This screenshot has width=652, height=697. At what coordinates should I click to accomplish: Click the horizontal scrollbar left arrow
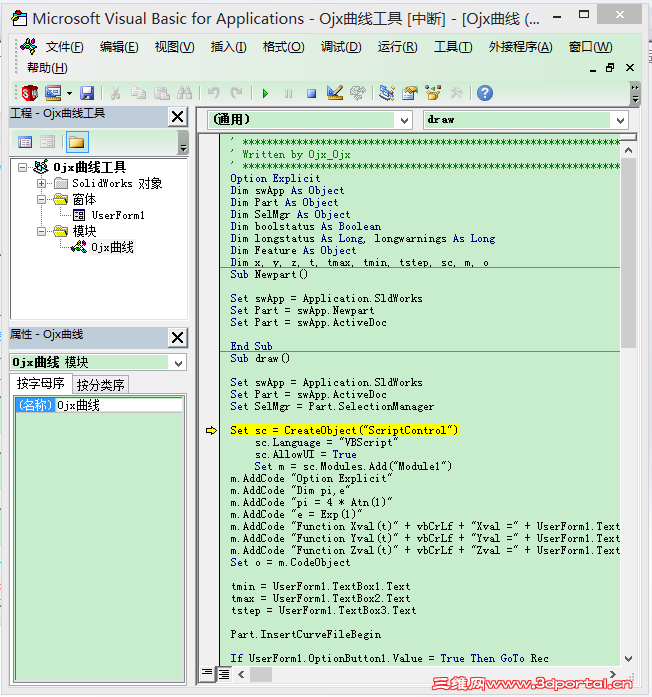pos(241,674)
